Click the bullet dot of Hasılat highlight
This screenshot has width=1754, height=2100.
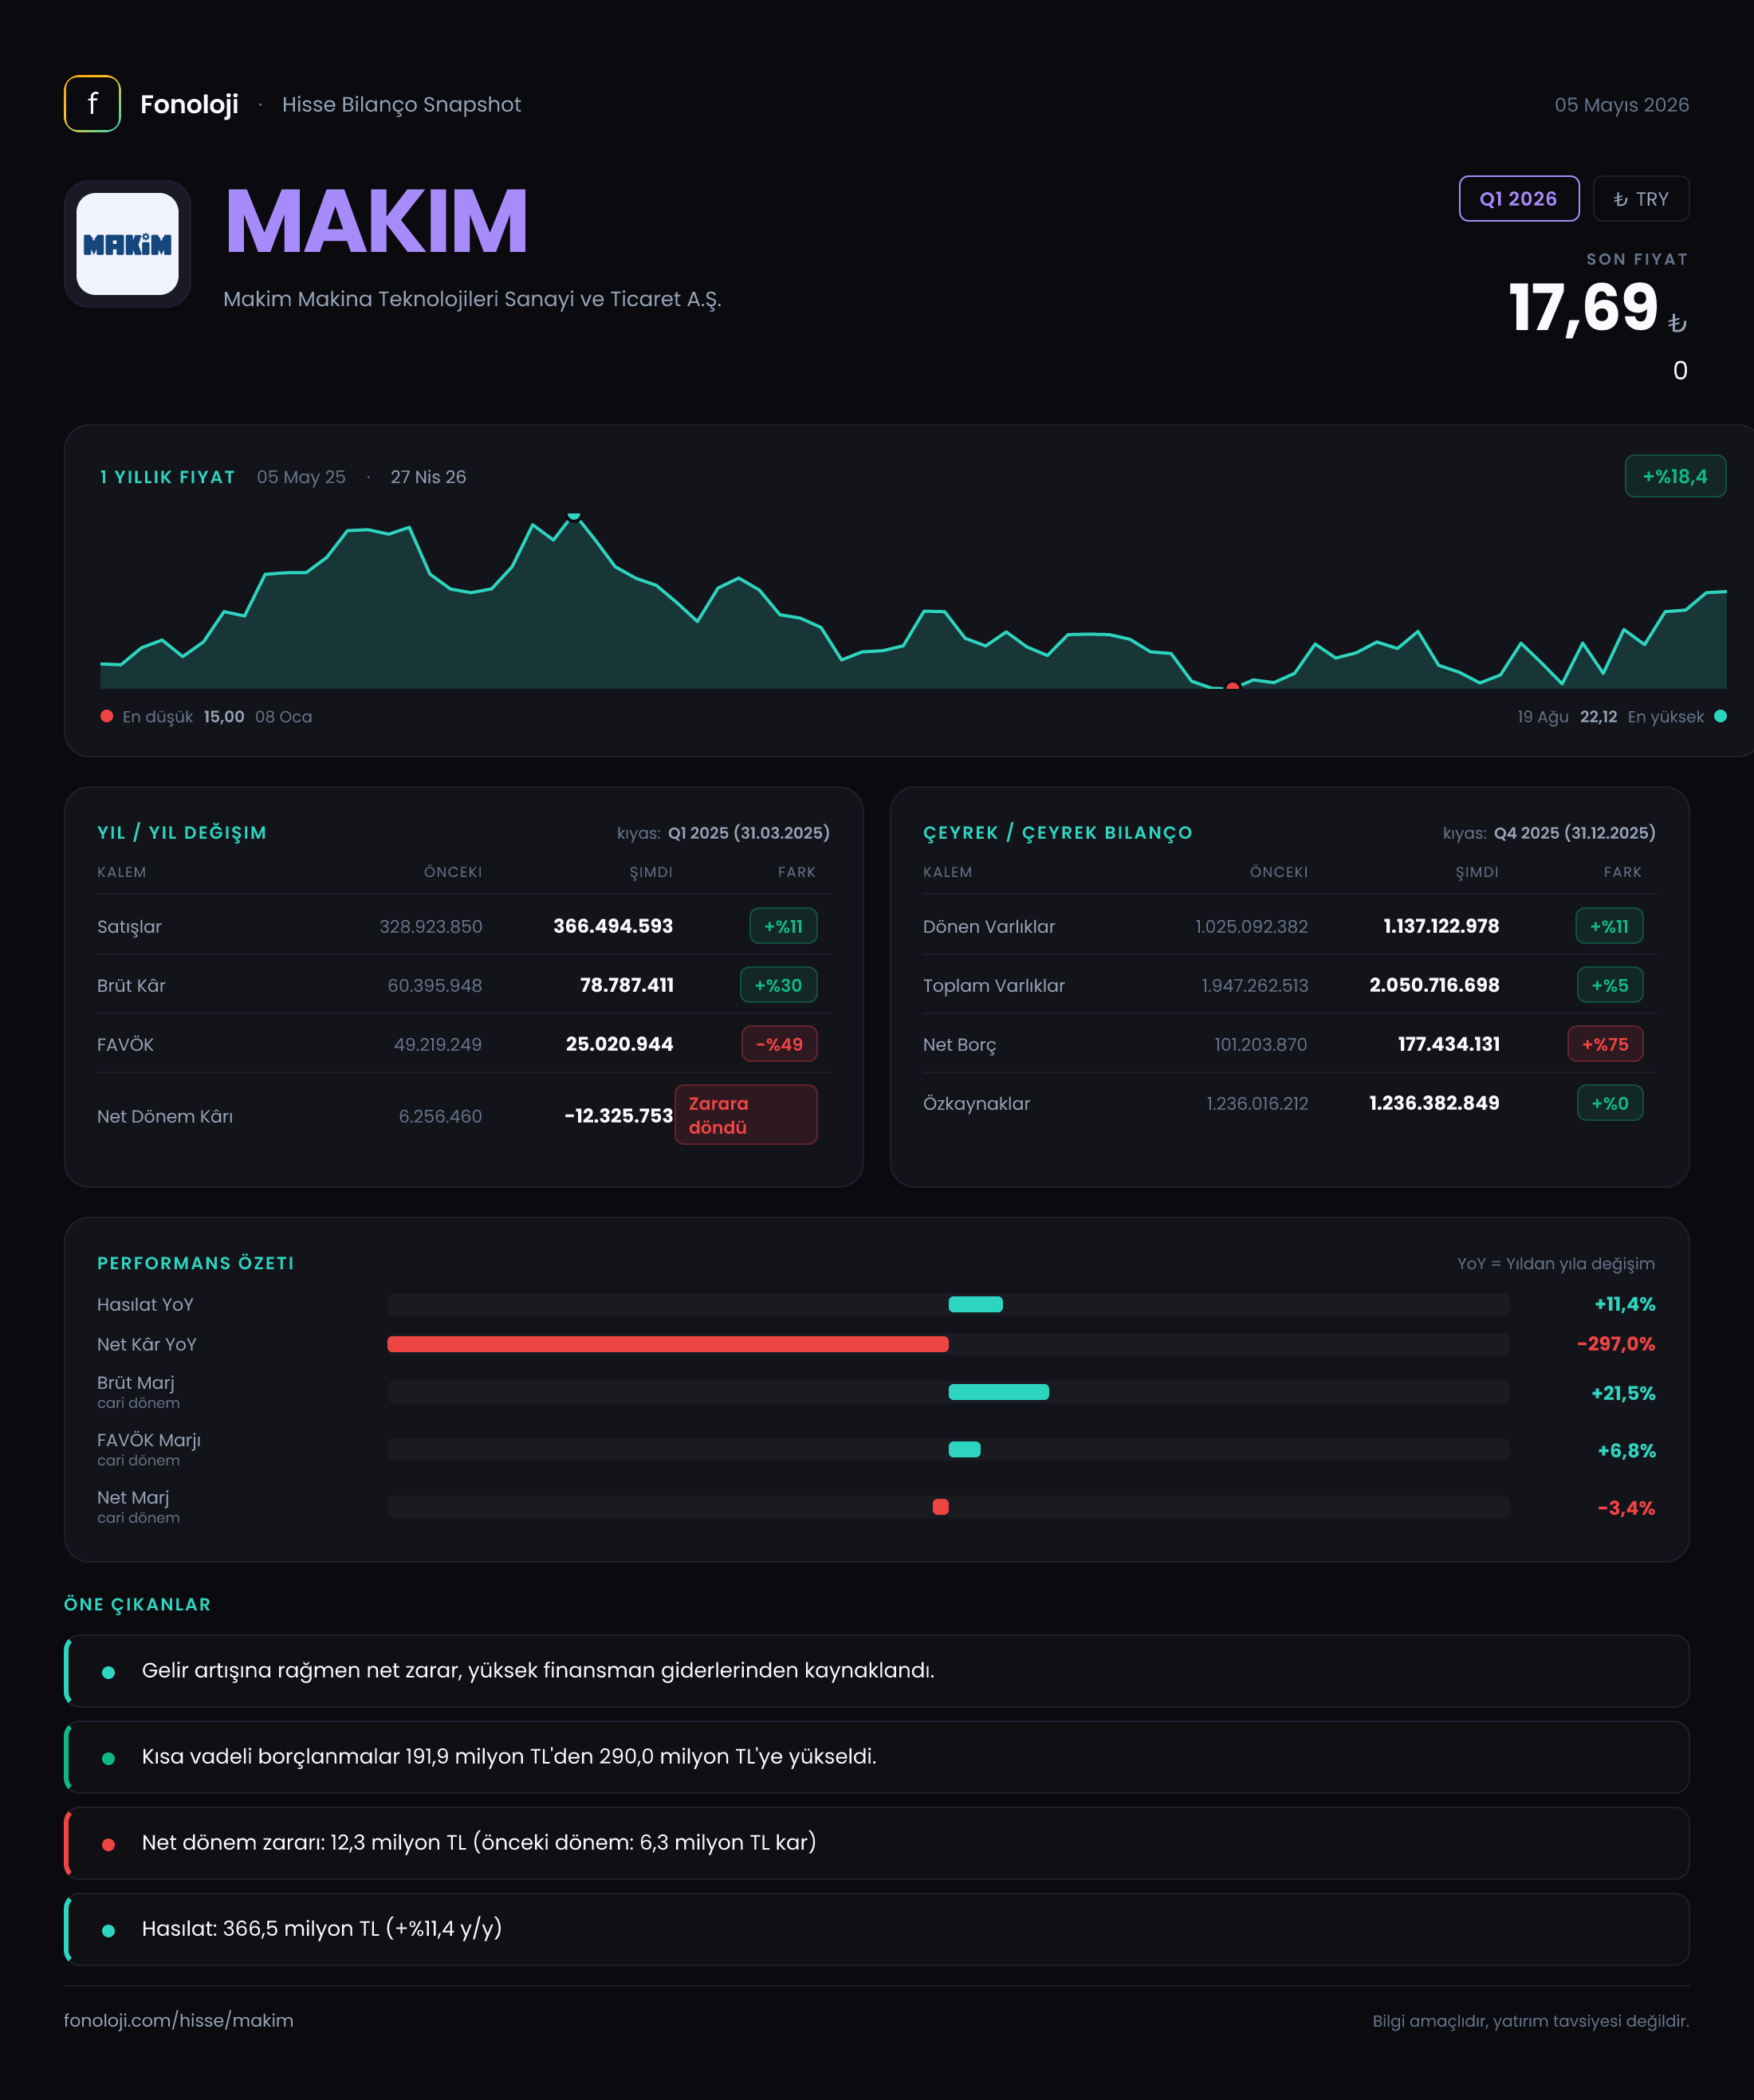click(x=108, y=1931)
